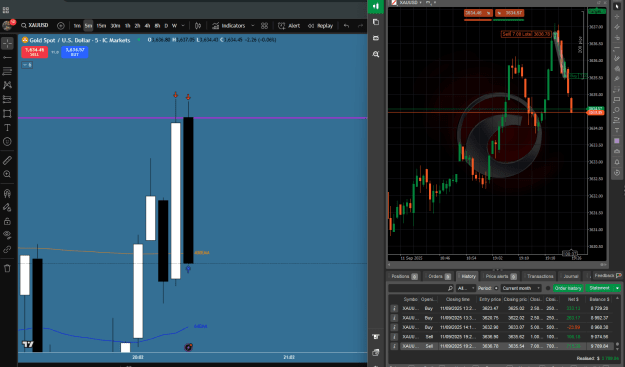This screenshot has height=367, width=625.
Task: Open the Fibonacci retracement tools
Action: (7, 71)
